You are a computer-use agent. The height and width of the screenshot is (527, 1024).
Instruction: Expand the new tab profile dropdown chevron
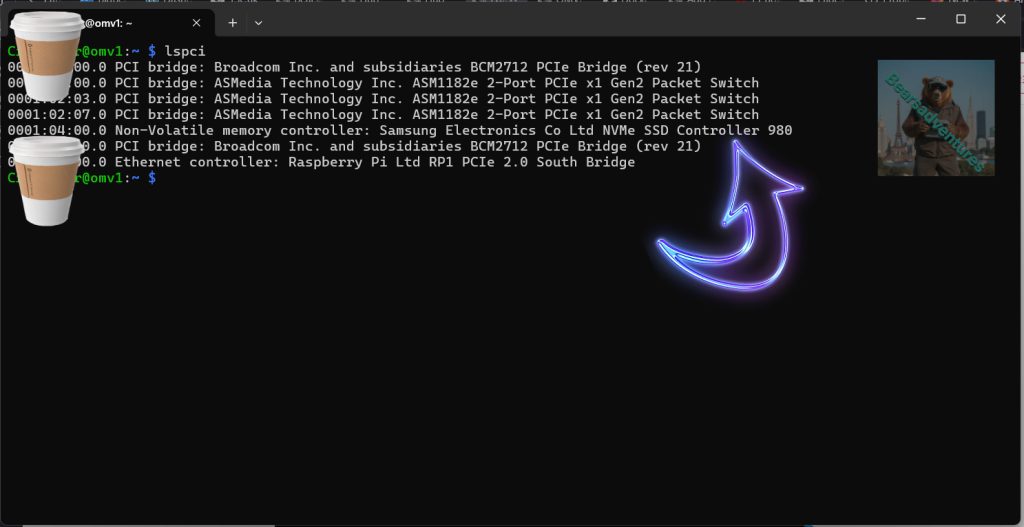(x=259, y=22)
